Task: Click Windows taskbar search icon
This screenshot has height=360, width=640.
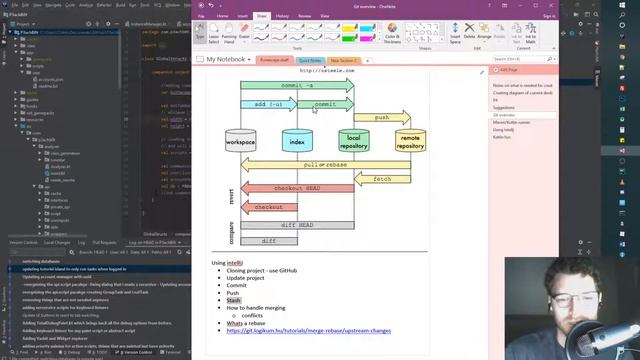Action: click(x=622, y=15)
